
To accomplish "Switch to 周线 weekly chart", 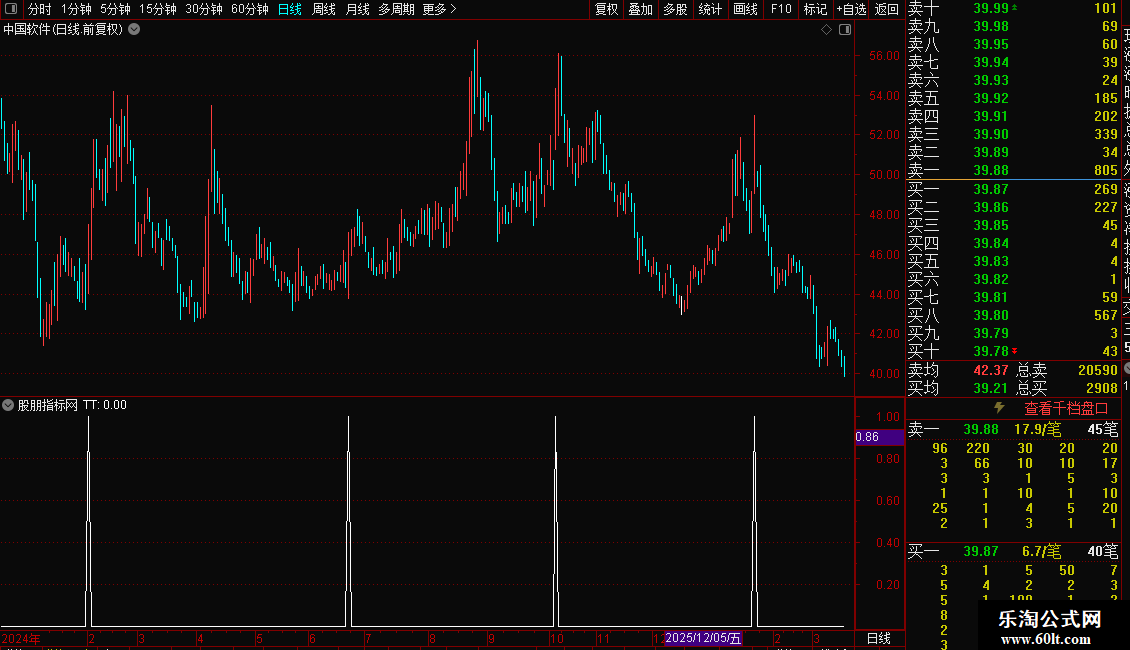I will [324, 9].
